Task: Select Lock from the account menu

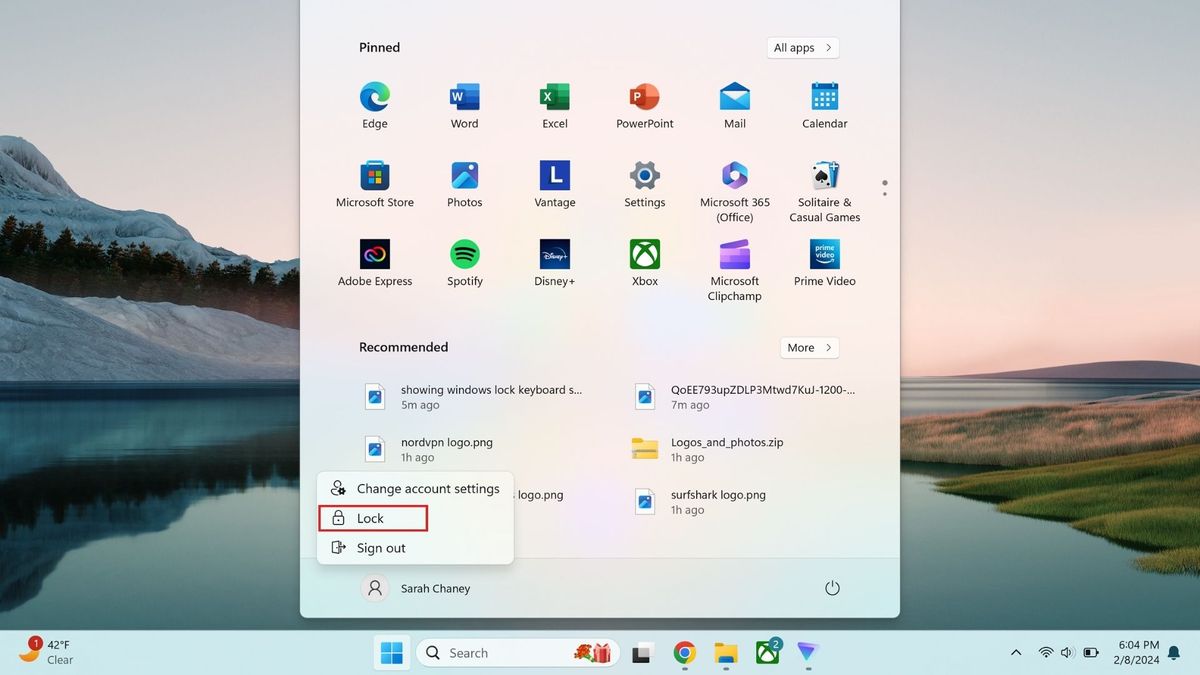Action: pos(373,518)
